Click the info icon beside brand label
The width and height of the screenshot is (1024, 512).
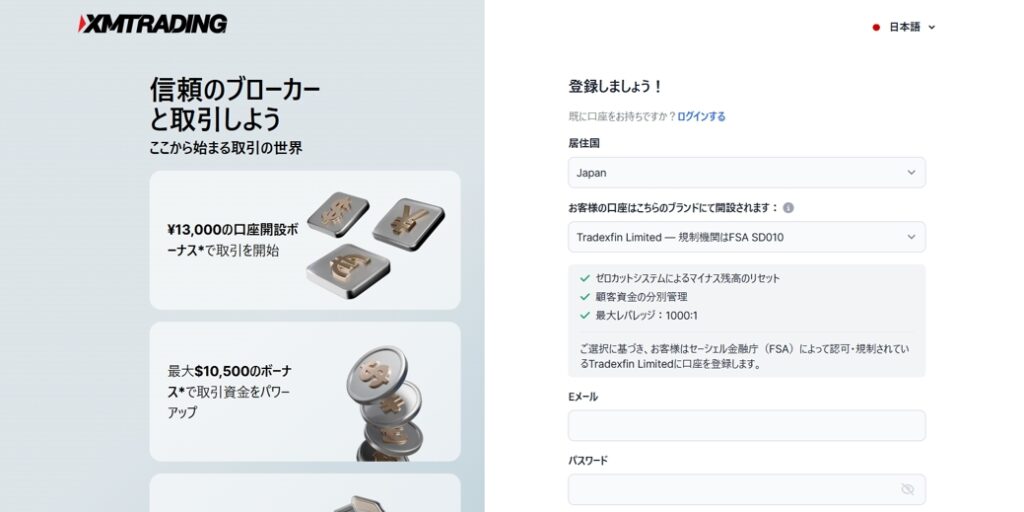(x=788, y=208)
